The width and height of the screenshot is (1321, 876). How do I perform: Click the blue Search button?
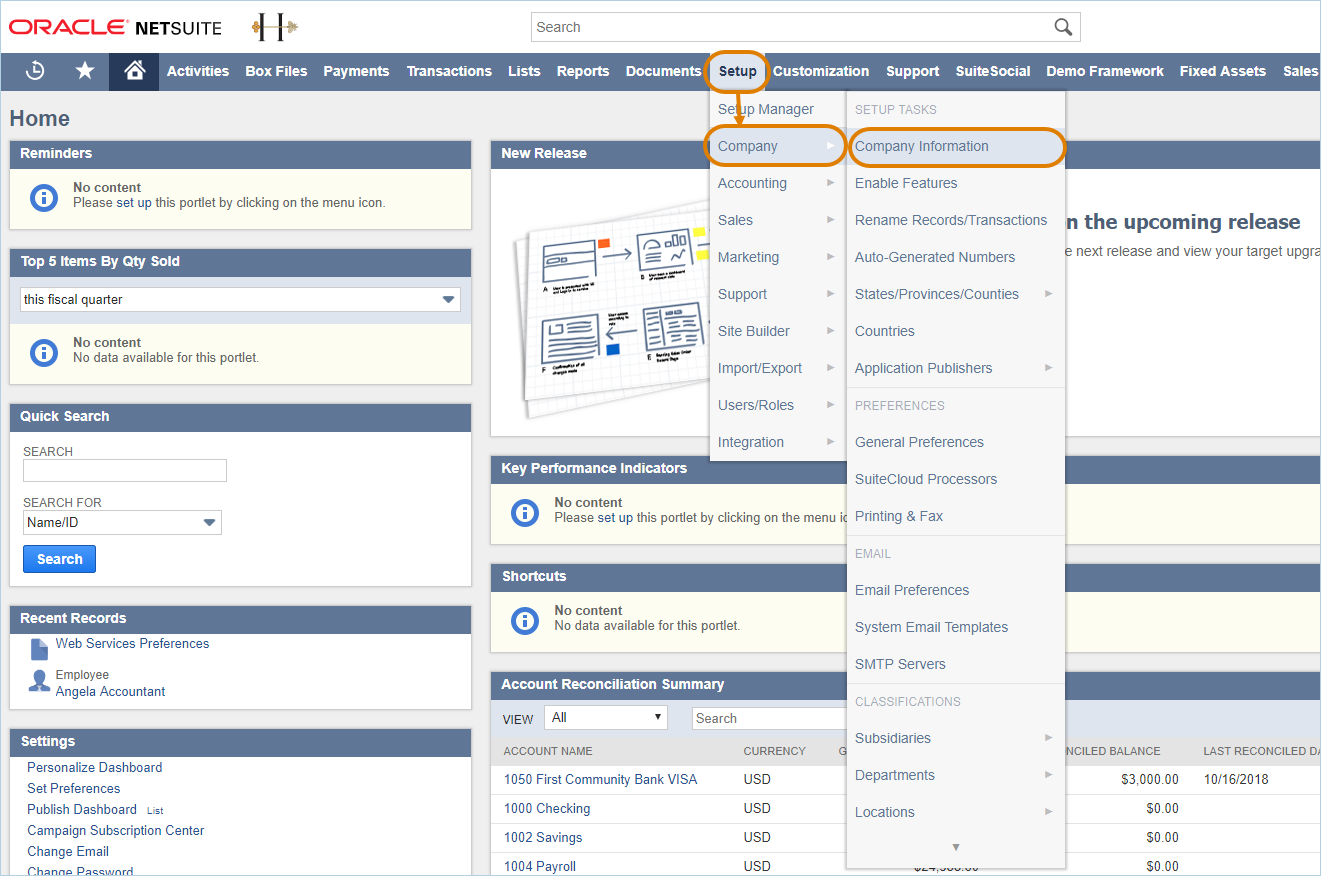59,559
